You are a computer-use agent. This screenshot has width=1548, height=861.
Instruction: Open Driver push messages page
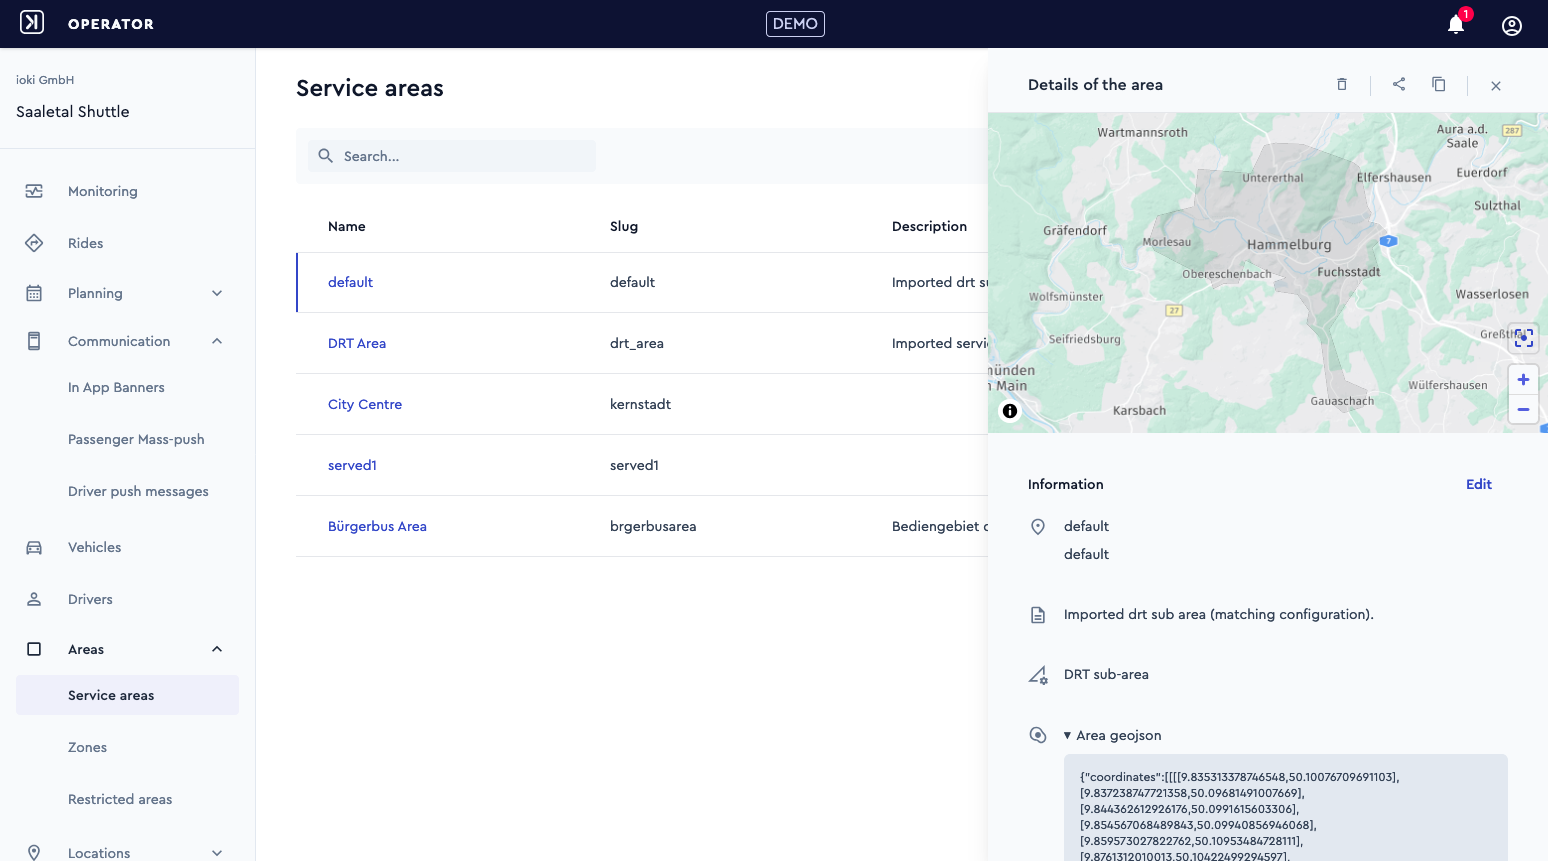[x=138, y=492]
